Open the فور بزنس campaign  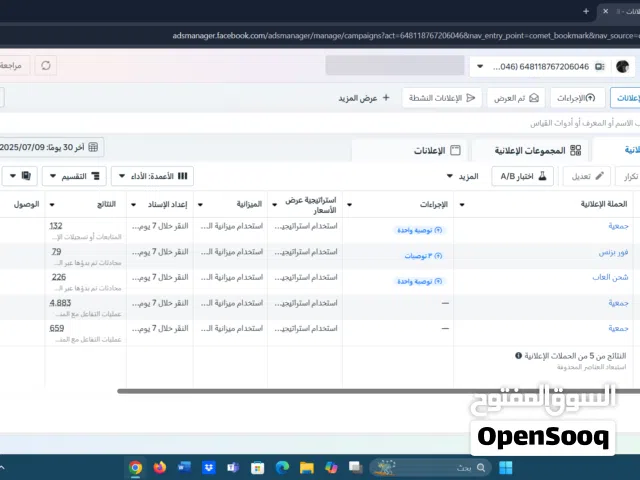point(613,252)
